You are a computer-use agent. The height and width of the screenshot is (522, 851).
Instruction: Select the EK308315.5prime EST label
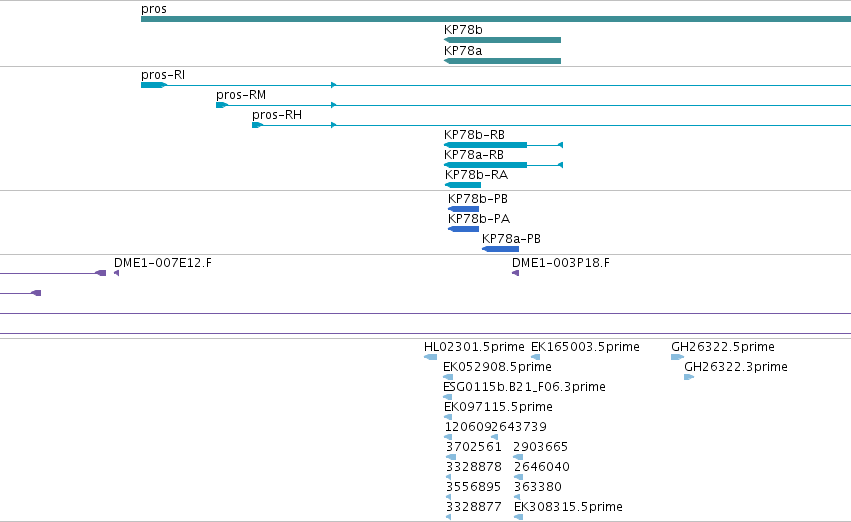(x=568, y=507)
